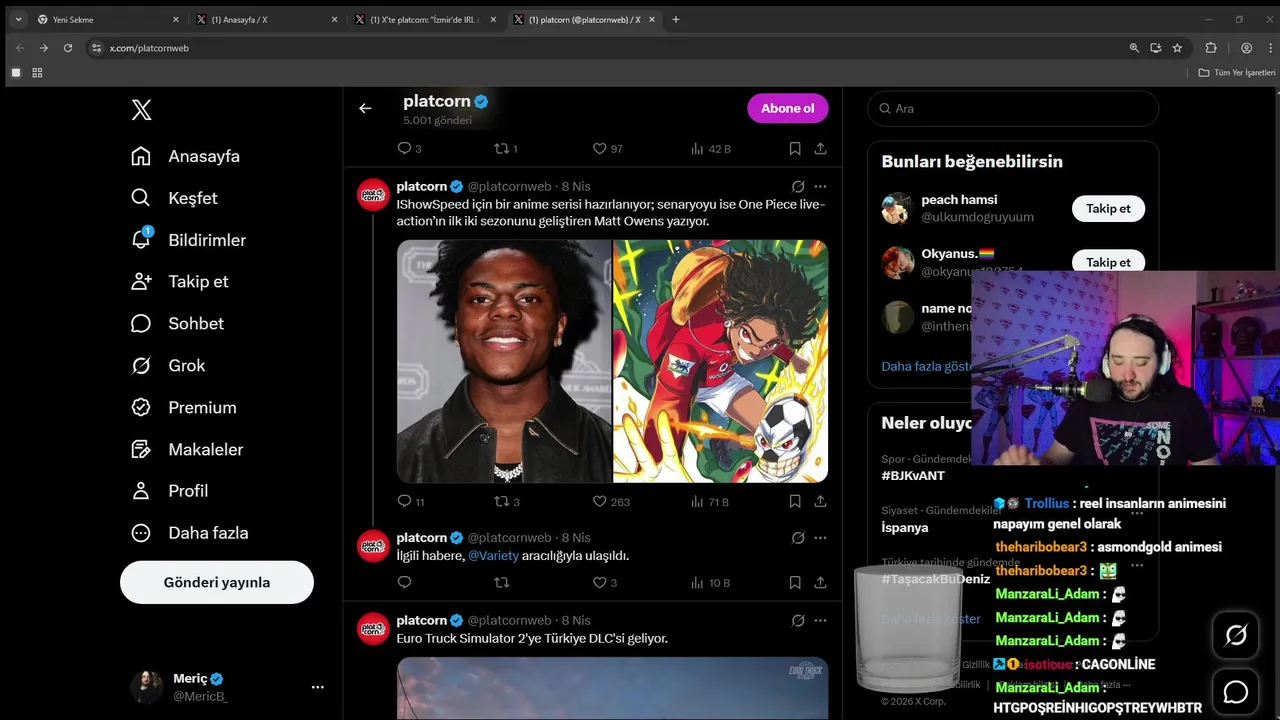Screen dimensions: 1280x720
Task: Share the top post with 97 likes
Action: (x=820, y=148)
